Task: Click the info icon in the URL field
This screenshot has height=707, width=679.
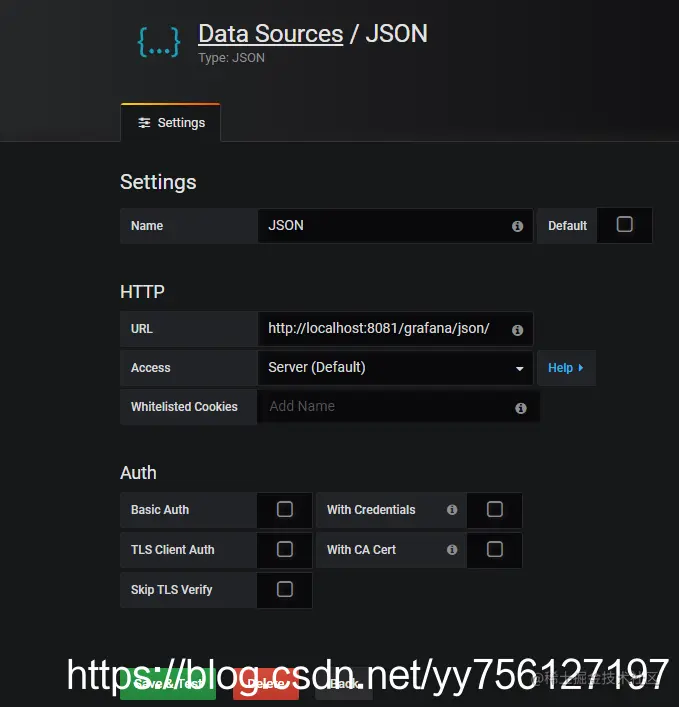Action: [517, 330]
